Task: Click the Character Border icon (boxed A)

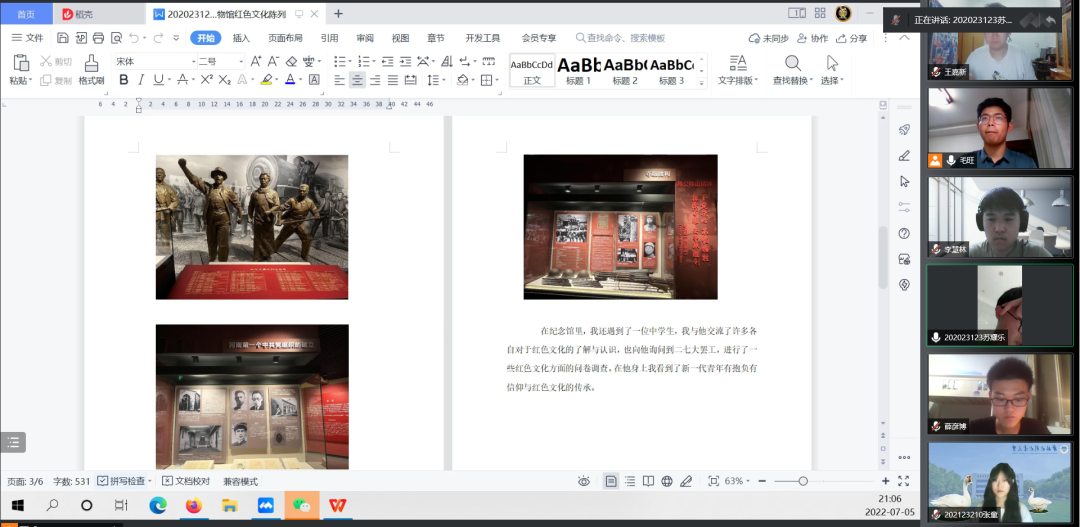Action: [x=314, y=80]
